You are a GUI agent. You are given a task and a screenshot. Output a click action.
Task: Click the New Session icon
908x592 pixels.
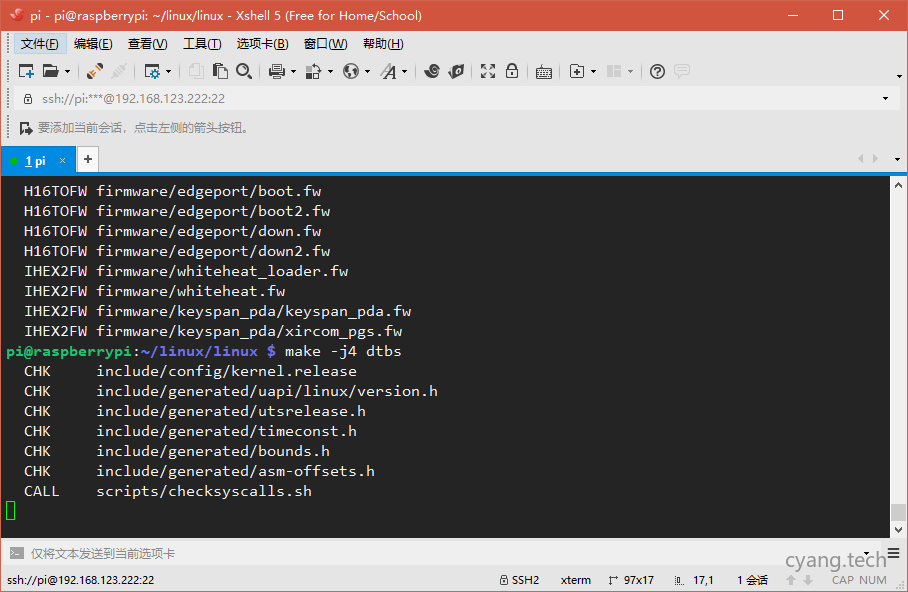click(x=26, y=71)
